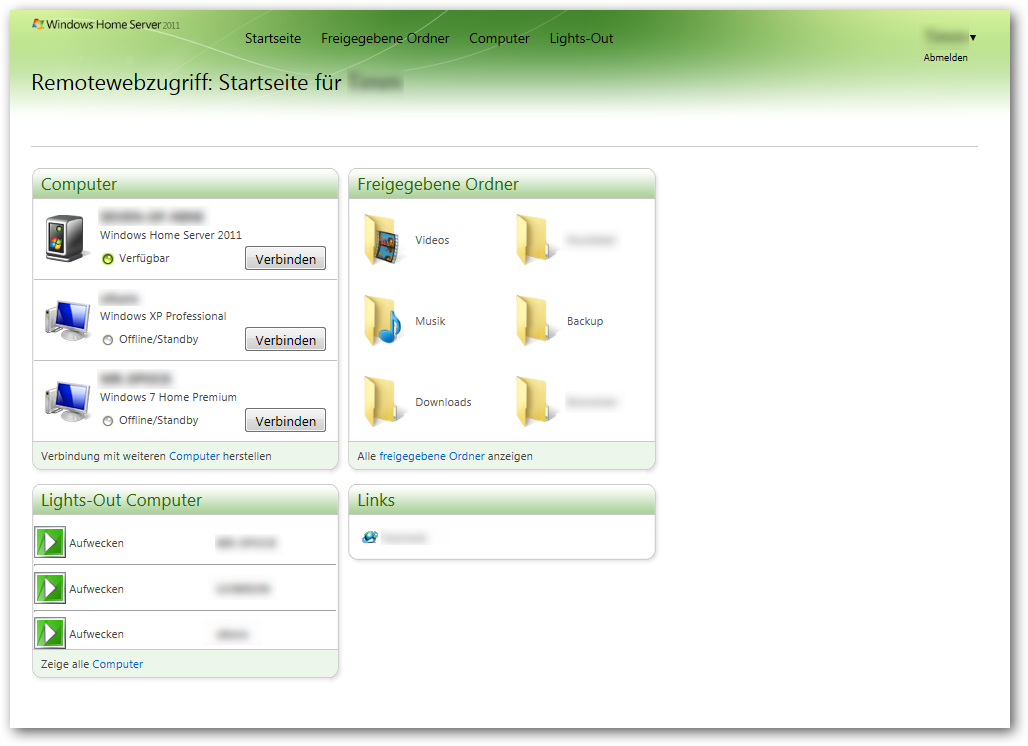
Task: Open the blurred-name folder beside Videos
Action: (534, 240)
